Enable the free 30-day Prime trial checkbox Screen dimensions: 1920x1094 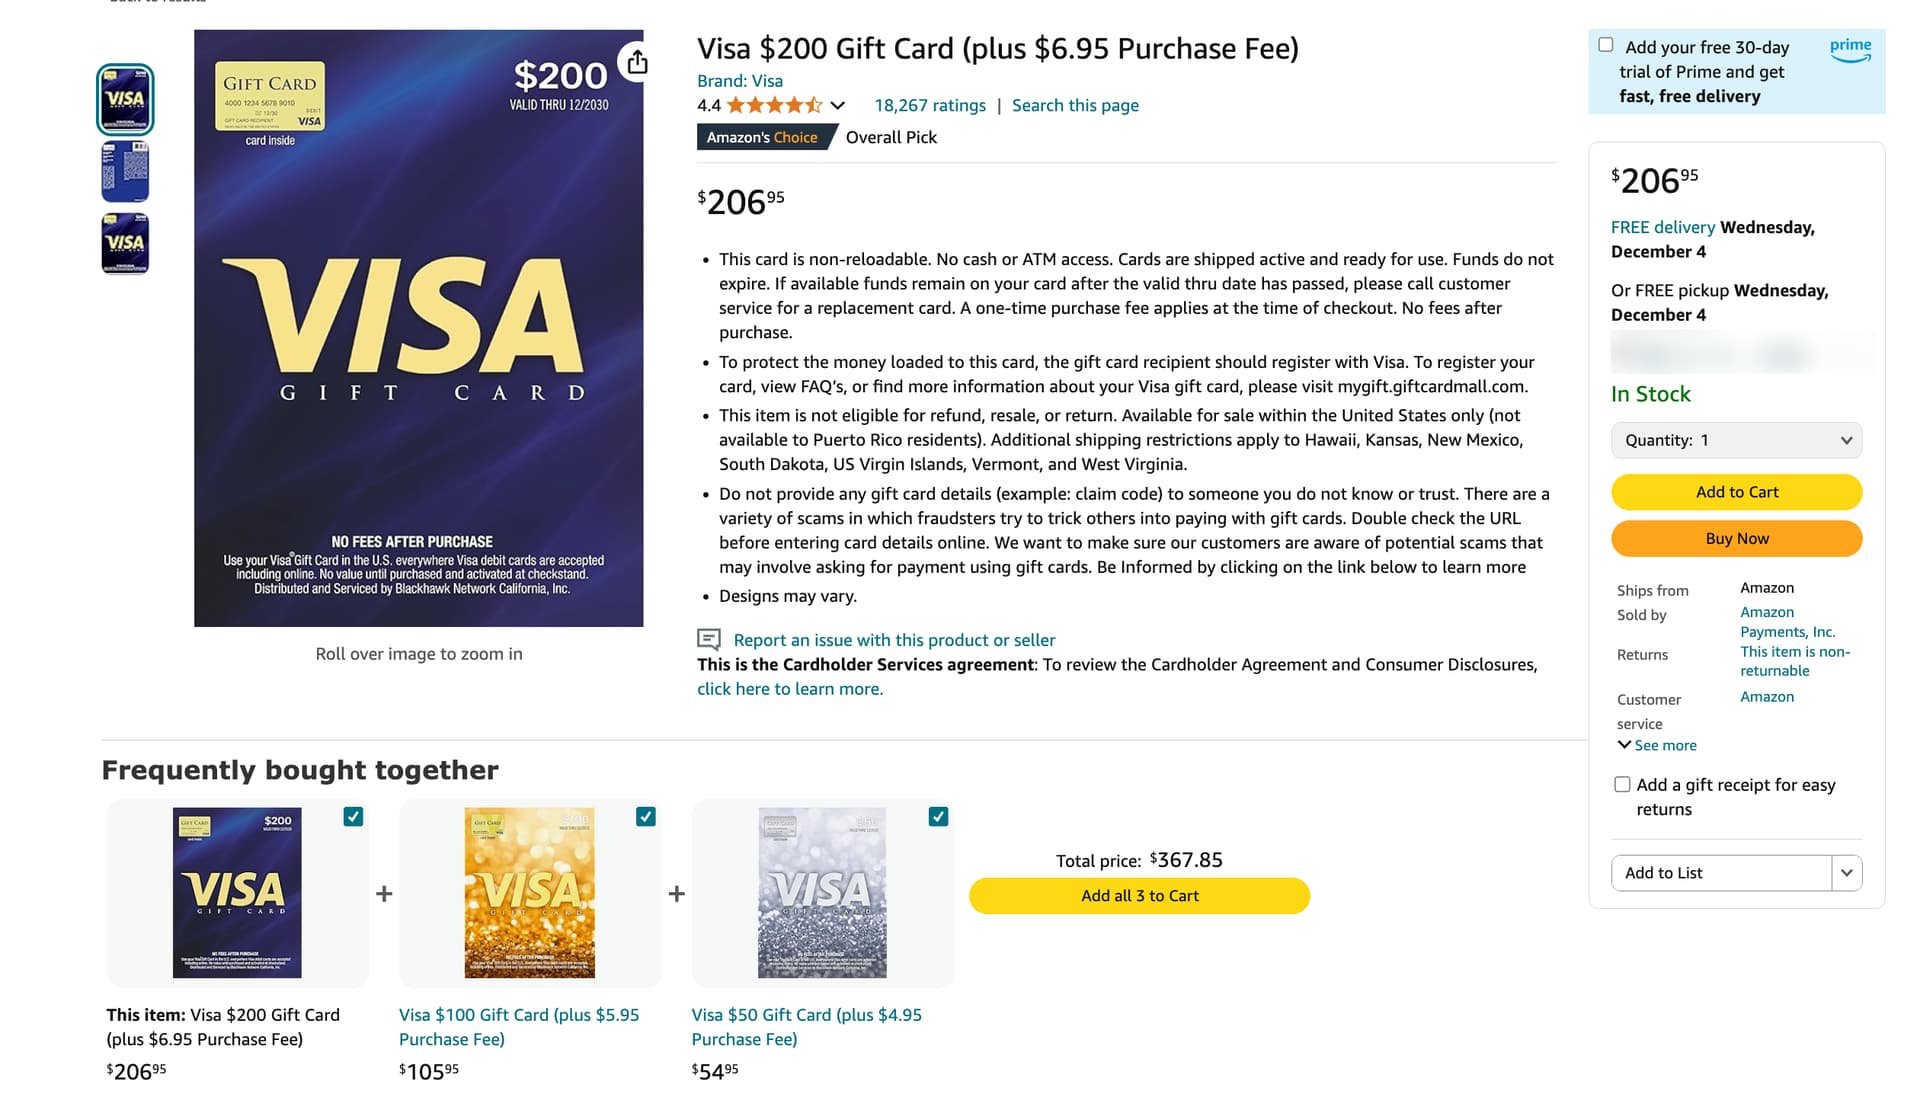pyautogui.click(x=1605, y=45)
